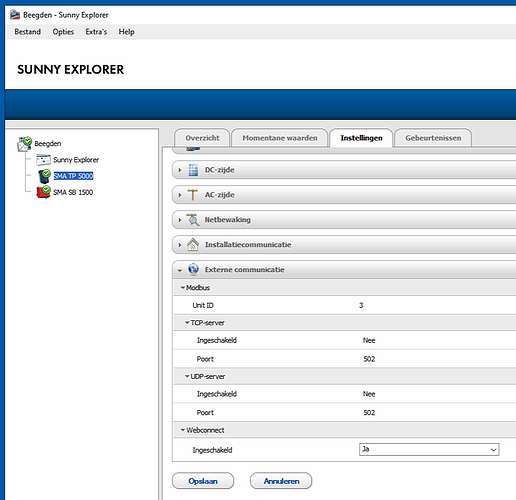Image resolution: width=516 pixels, height=500 pixels.
Task: Open the Opties menu
Action: pyautogui.click(x=63, y=32)
